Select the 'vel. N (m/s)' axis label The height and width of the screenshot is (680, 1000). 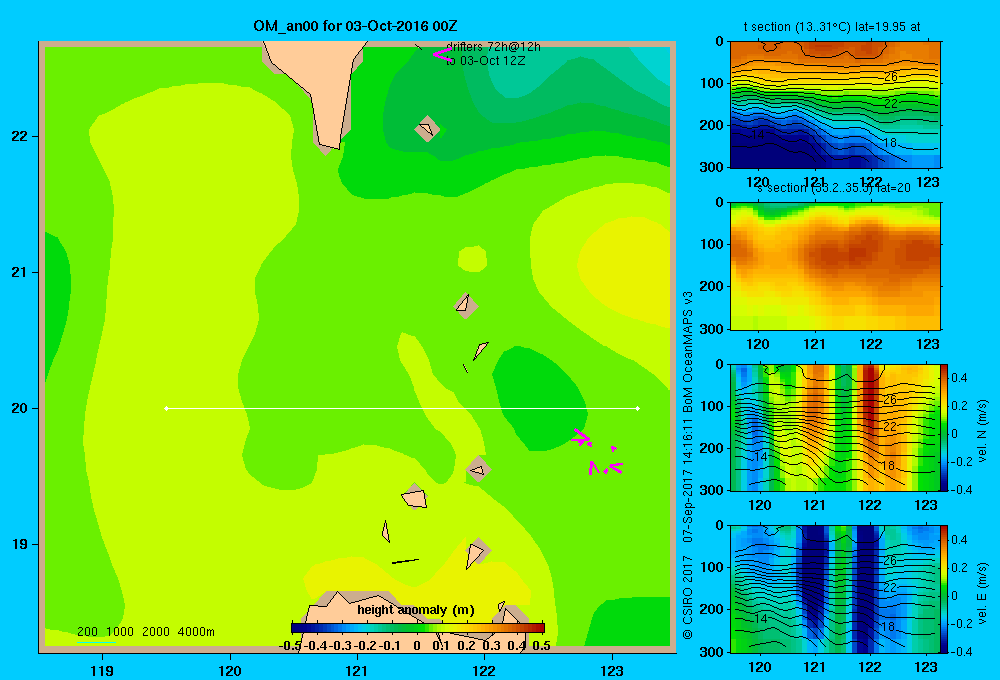pos(983,431)
